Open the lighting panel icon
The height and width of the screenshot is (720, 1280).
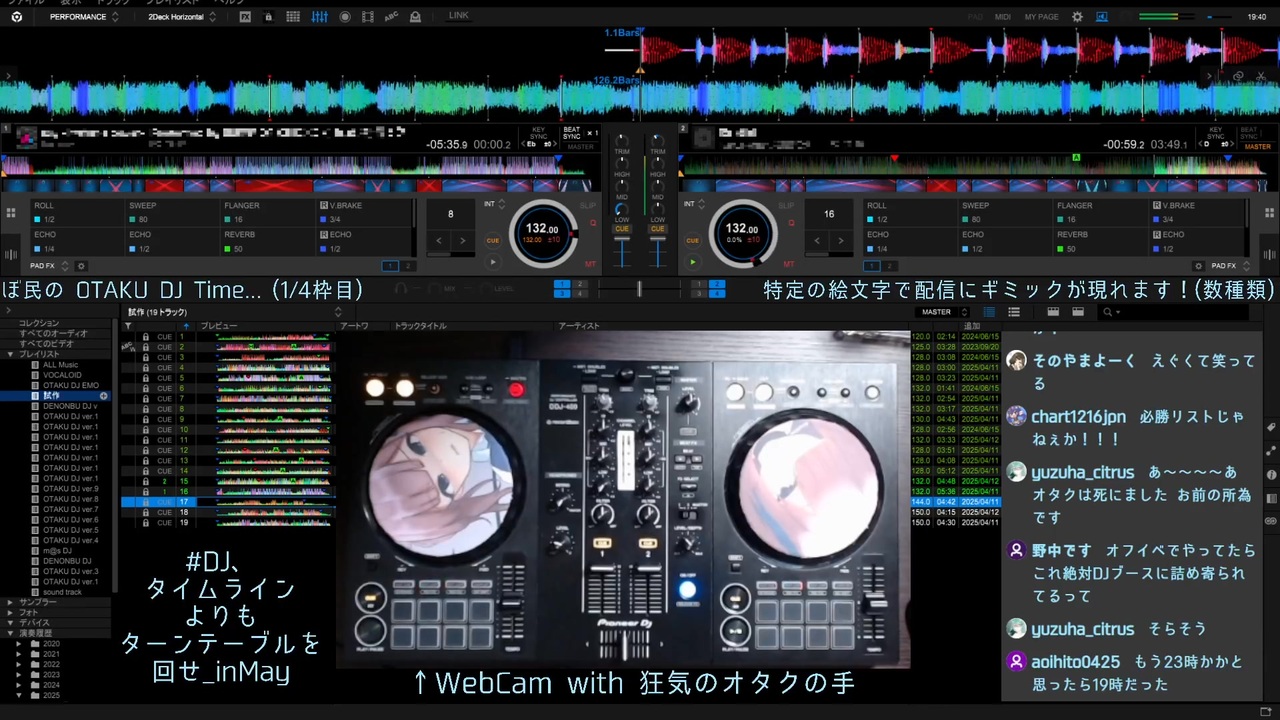416,17
